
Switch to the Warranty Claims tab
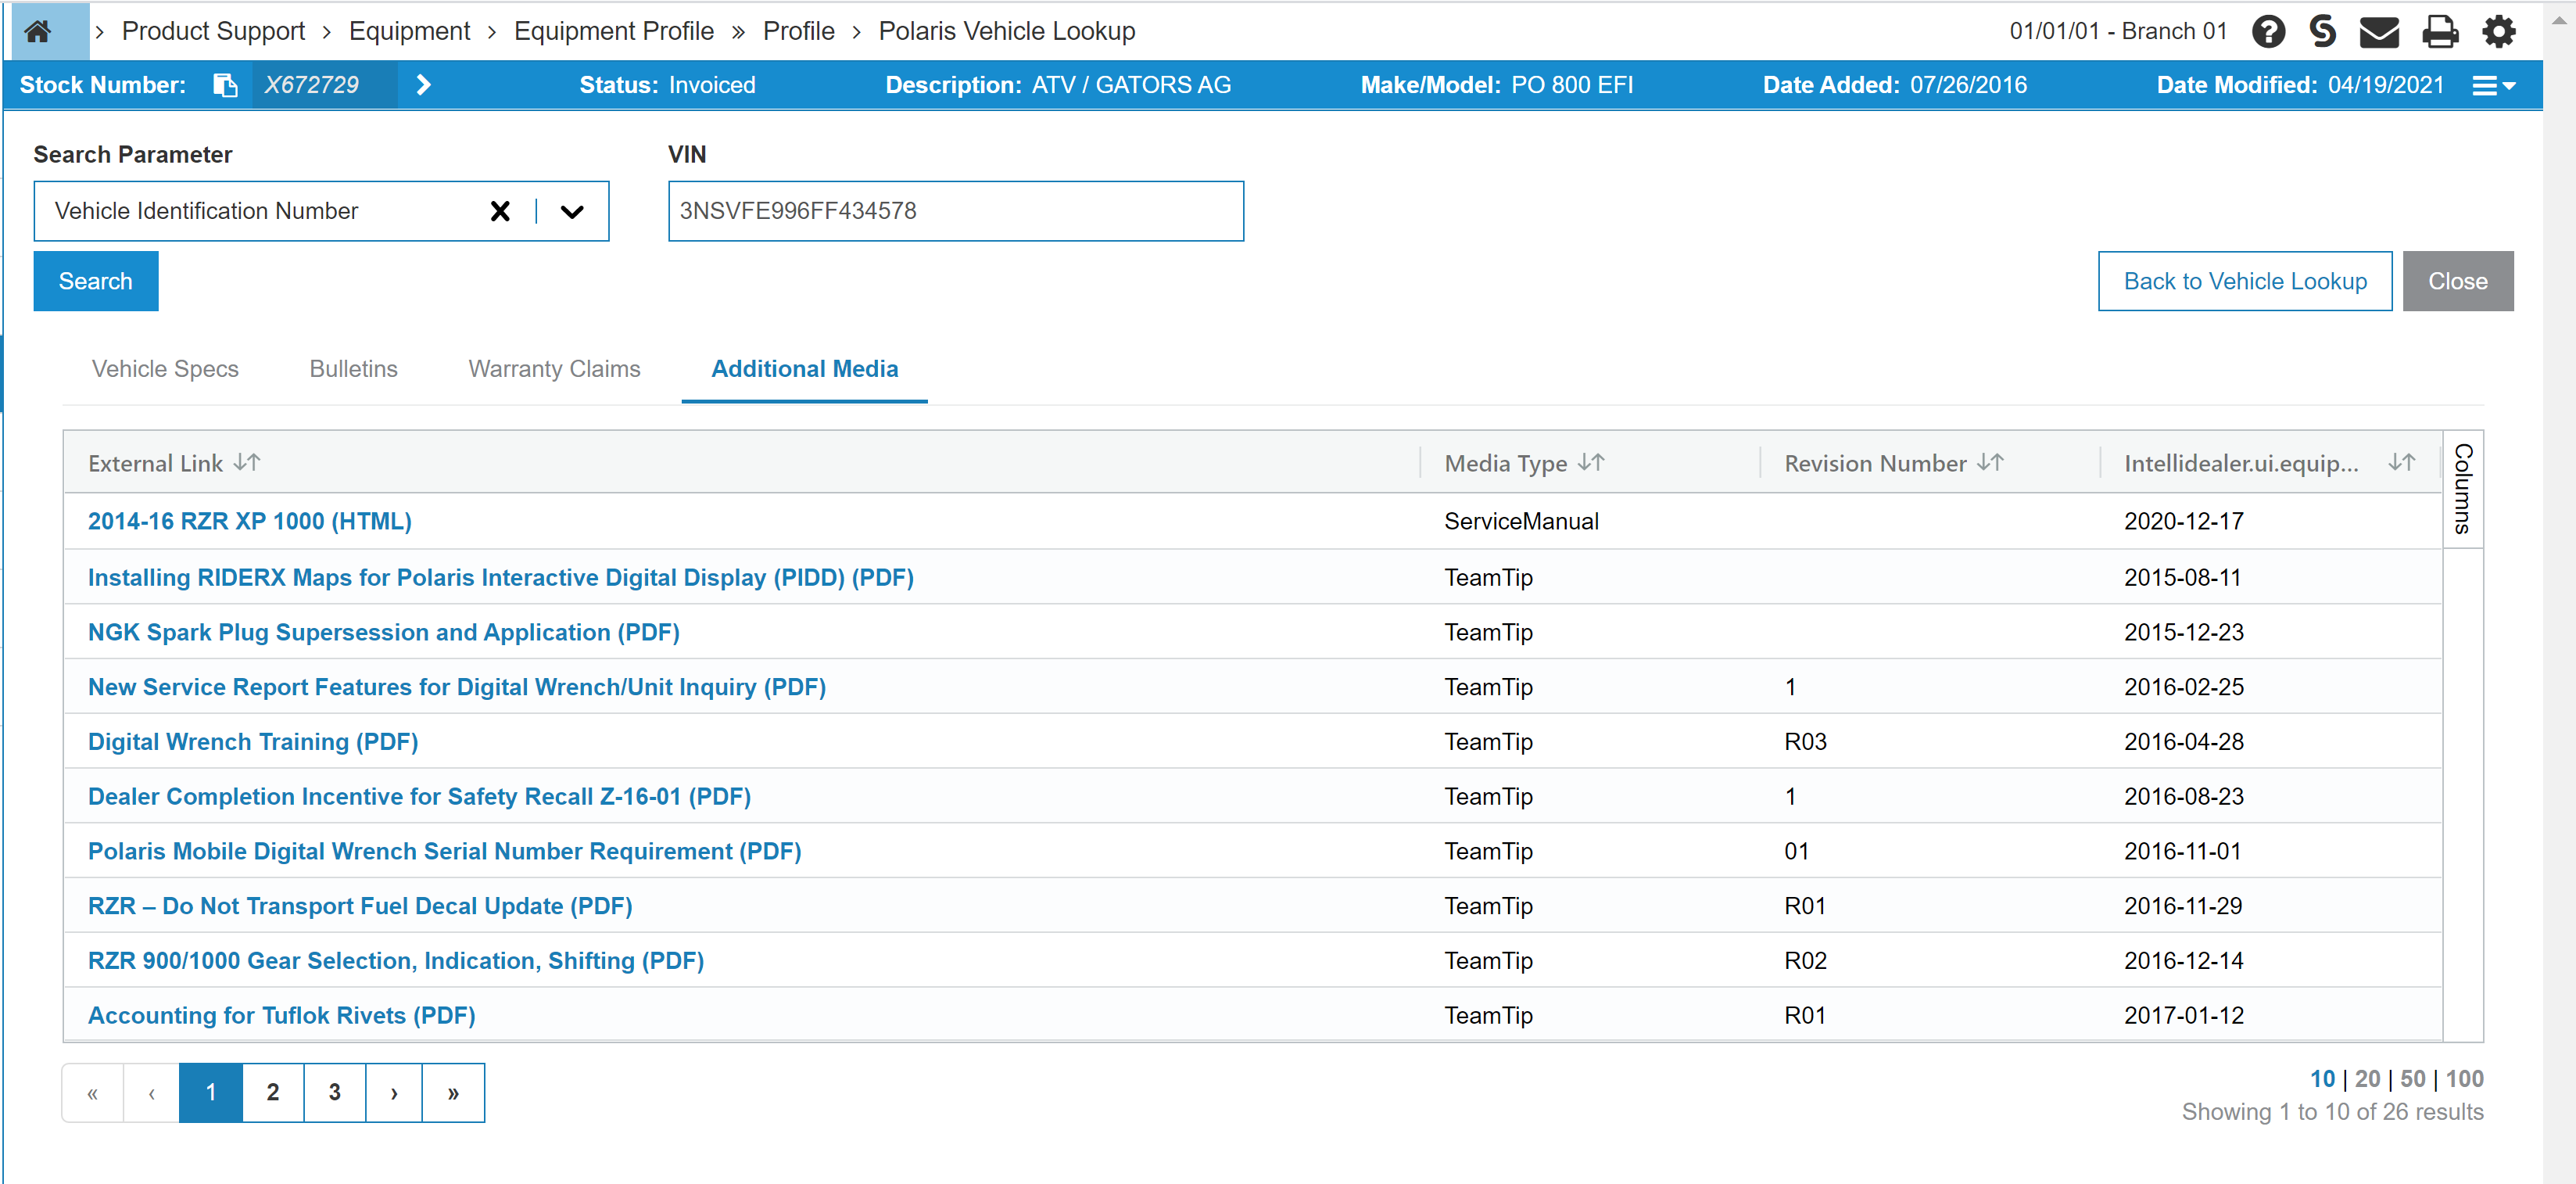pyautogui.click(x=554, y=368)
